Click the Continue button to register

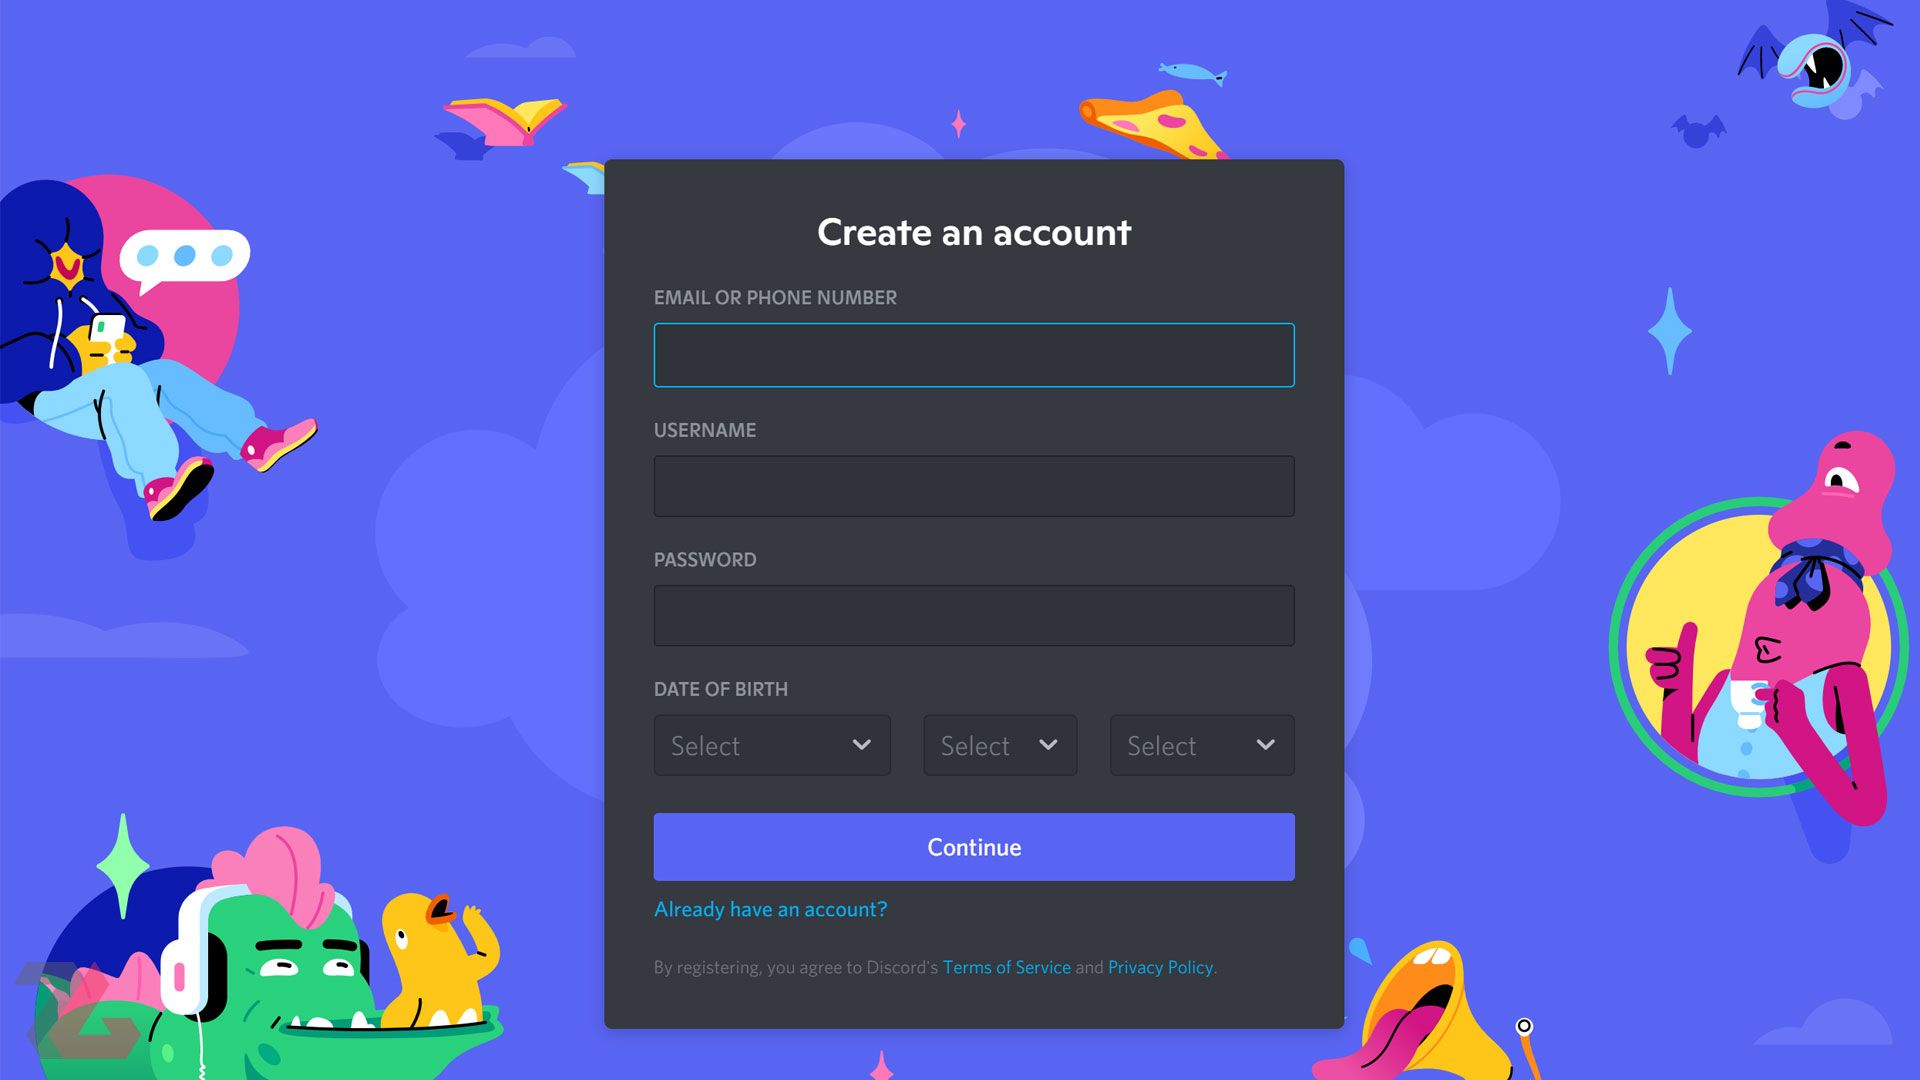click(973, 847)
